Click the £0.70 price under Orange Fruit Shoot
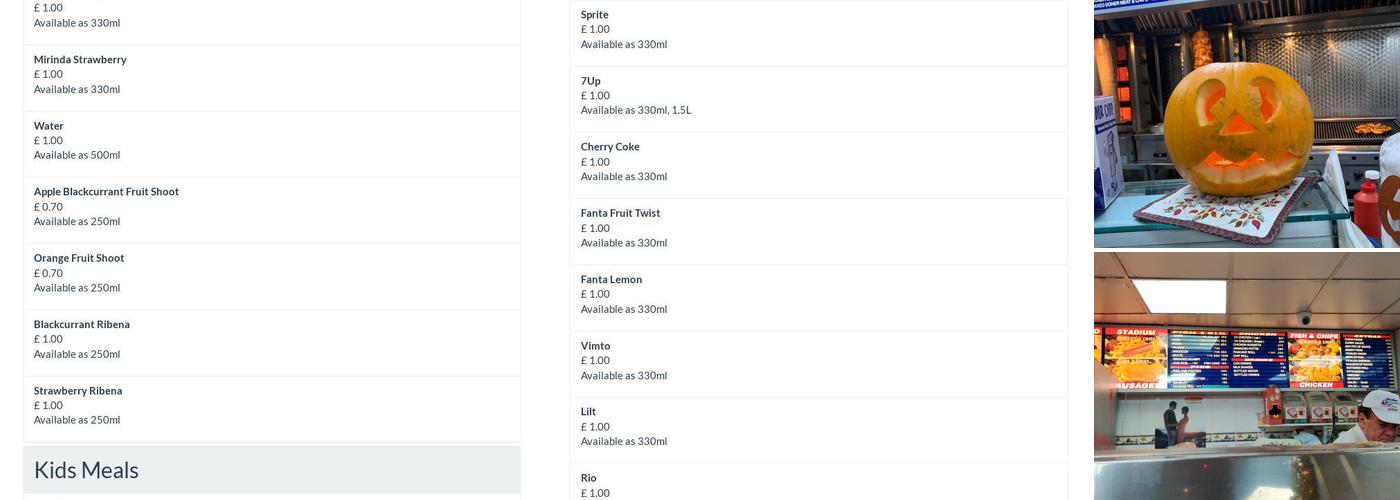 [x=48, y=273]
